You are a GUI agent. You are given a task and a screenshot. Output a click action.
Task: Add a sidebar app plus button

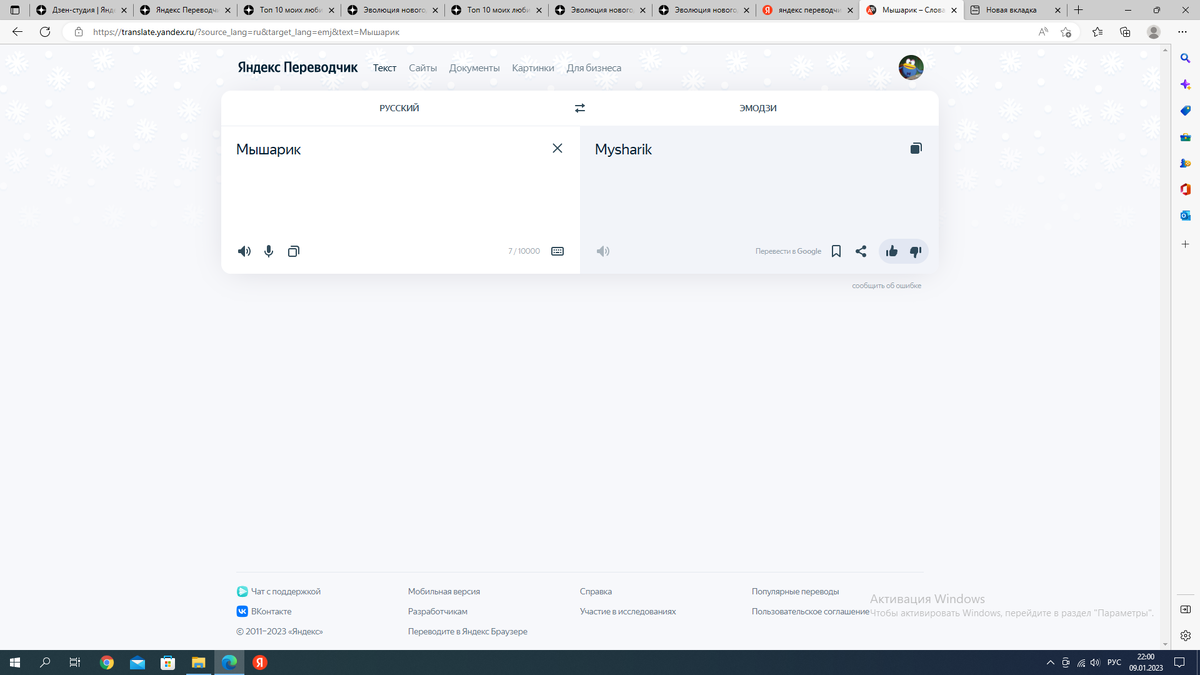(x=1186, y=244)
